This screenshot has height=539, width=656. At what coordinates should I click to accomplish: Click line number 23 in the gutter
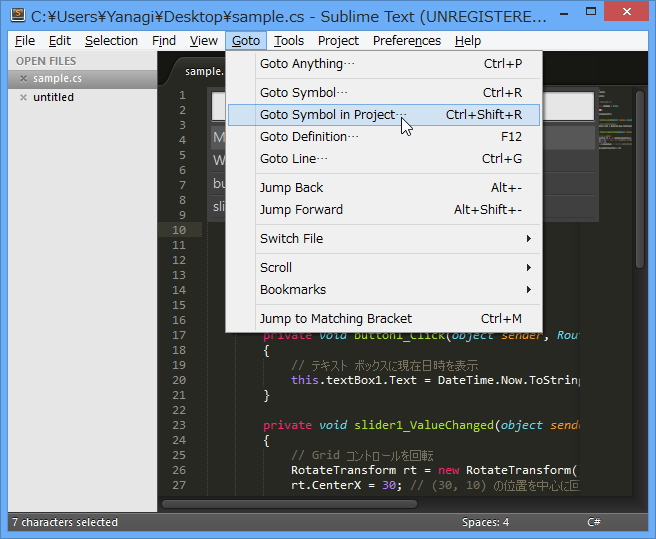(179, 425)
